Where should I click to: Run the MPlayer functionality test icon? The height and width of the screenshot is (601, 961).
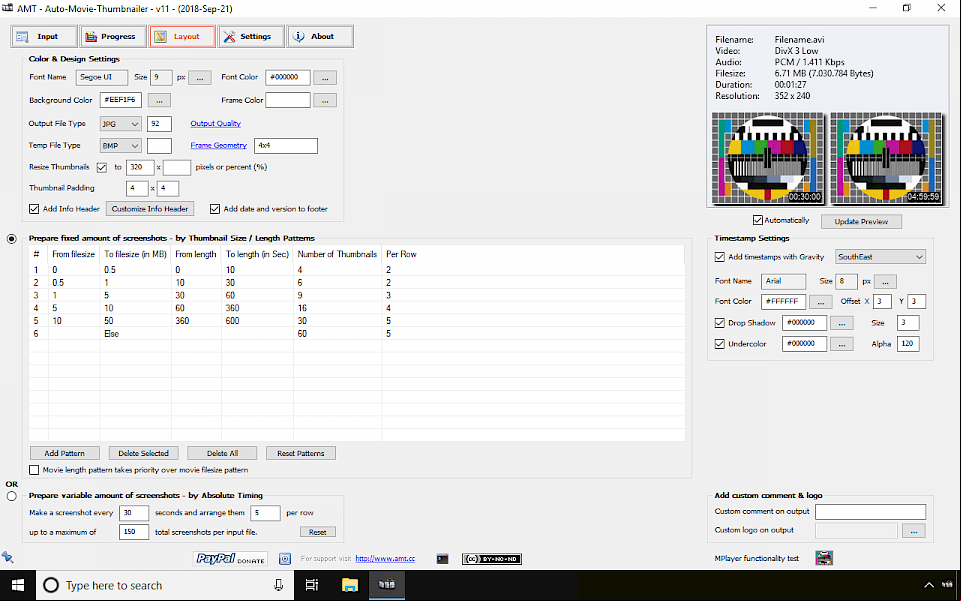click(x=824, y=558)
